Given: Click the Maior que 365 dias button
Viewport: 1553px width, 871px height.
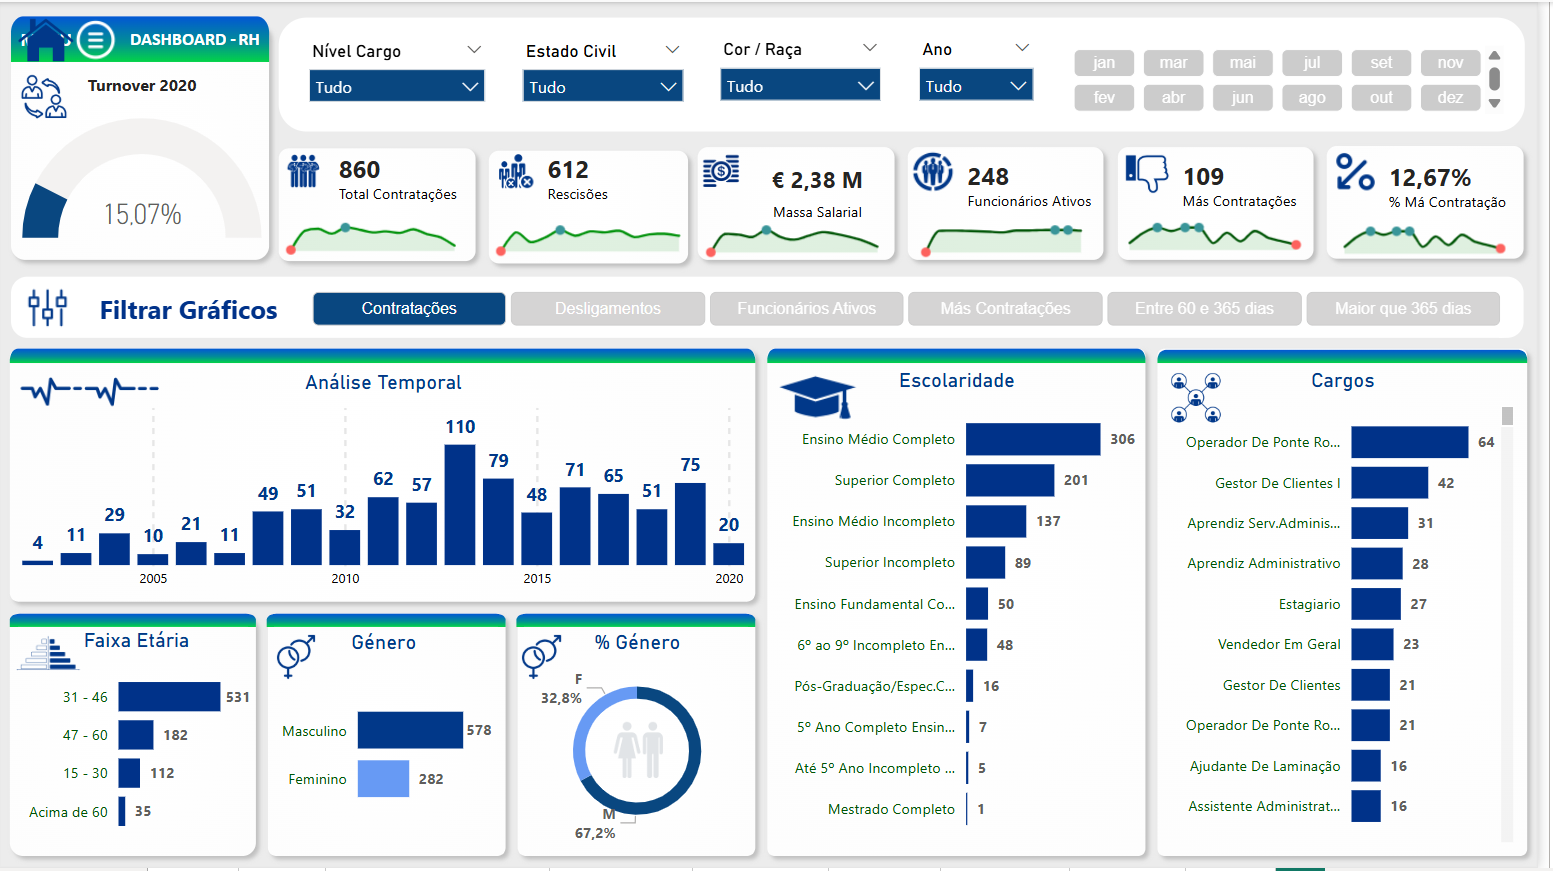Looking at the screenshot, I should [1402, 309].
